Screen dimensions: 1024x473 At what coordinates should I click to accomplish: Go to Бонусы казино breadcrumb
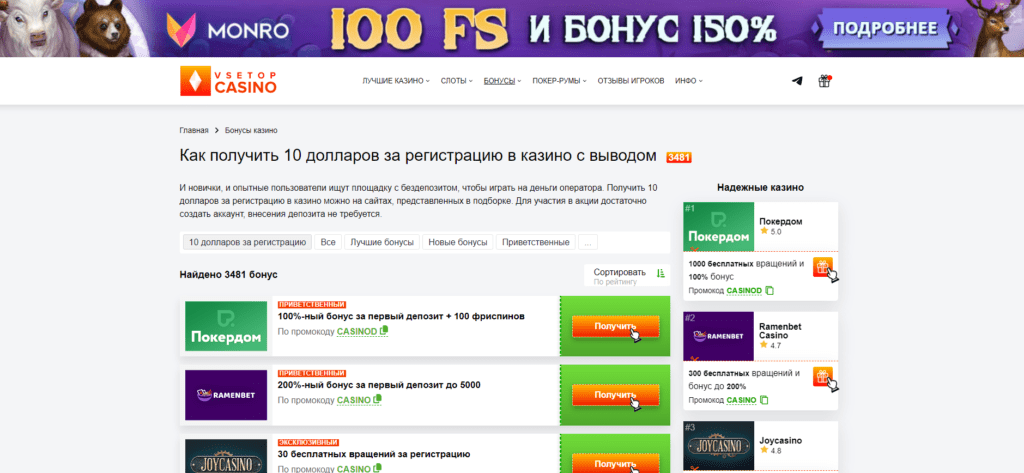click(x=251, y=131)
